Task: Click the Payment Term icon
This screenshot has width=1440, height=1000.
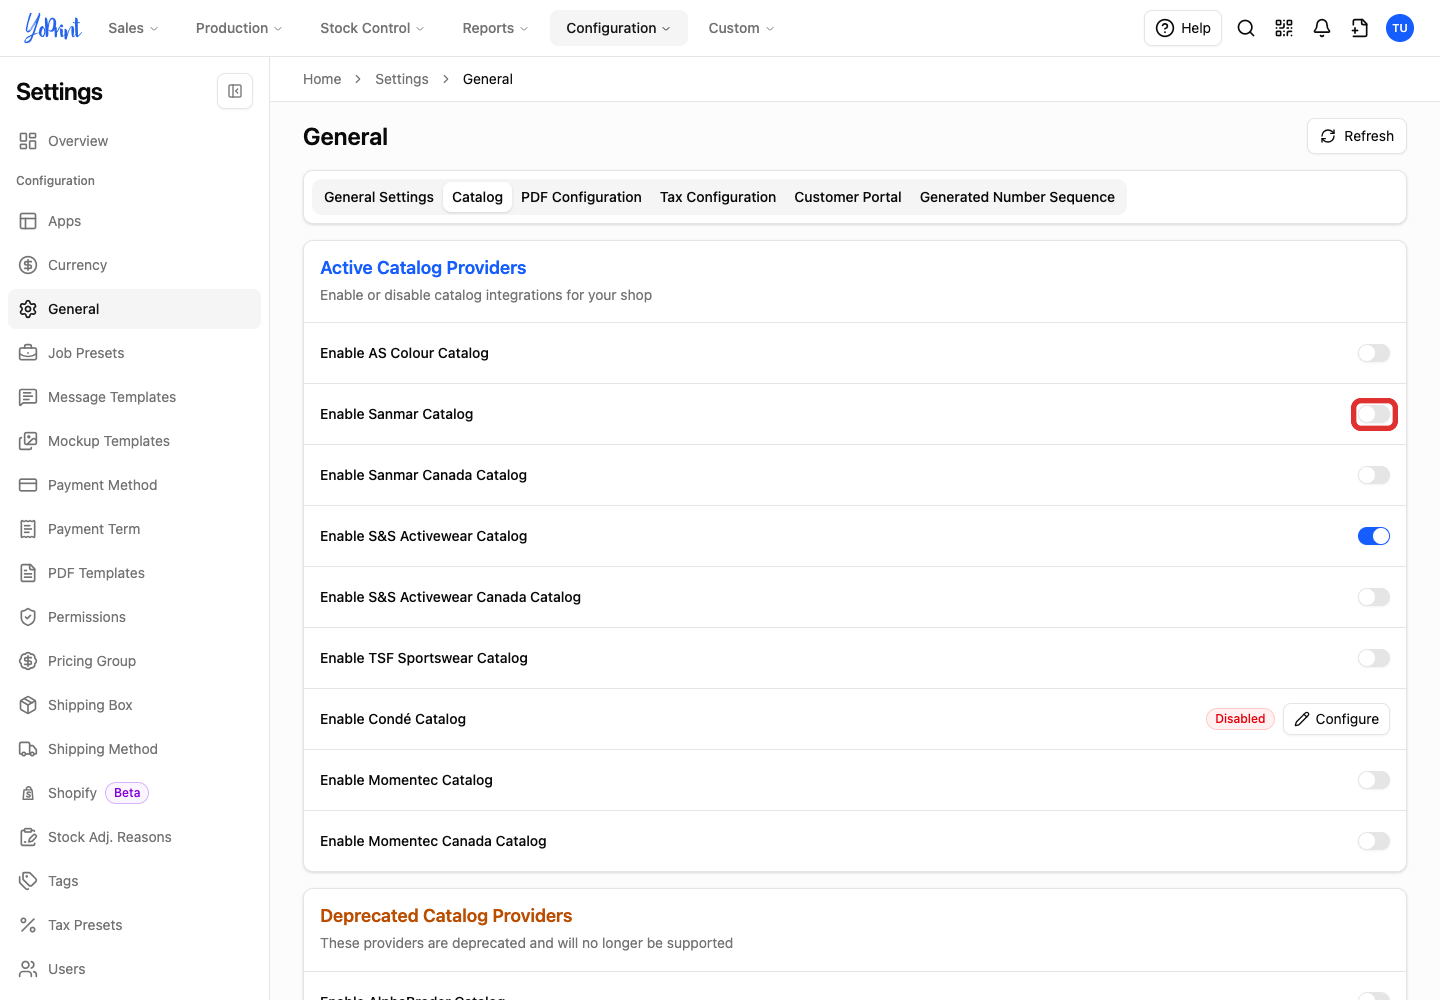Action: (28, 529)
